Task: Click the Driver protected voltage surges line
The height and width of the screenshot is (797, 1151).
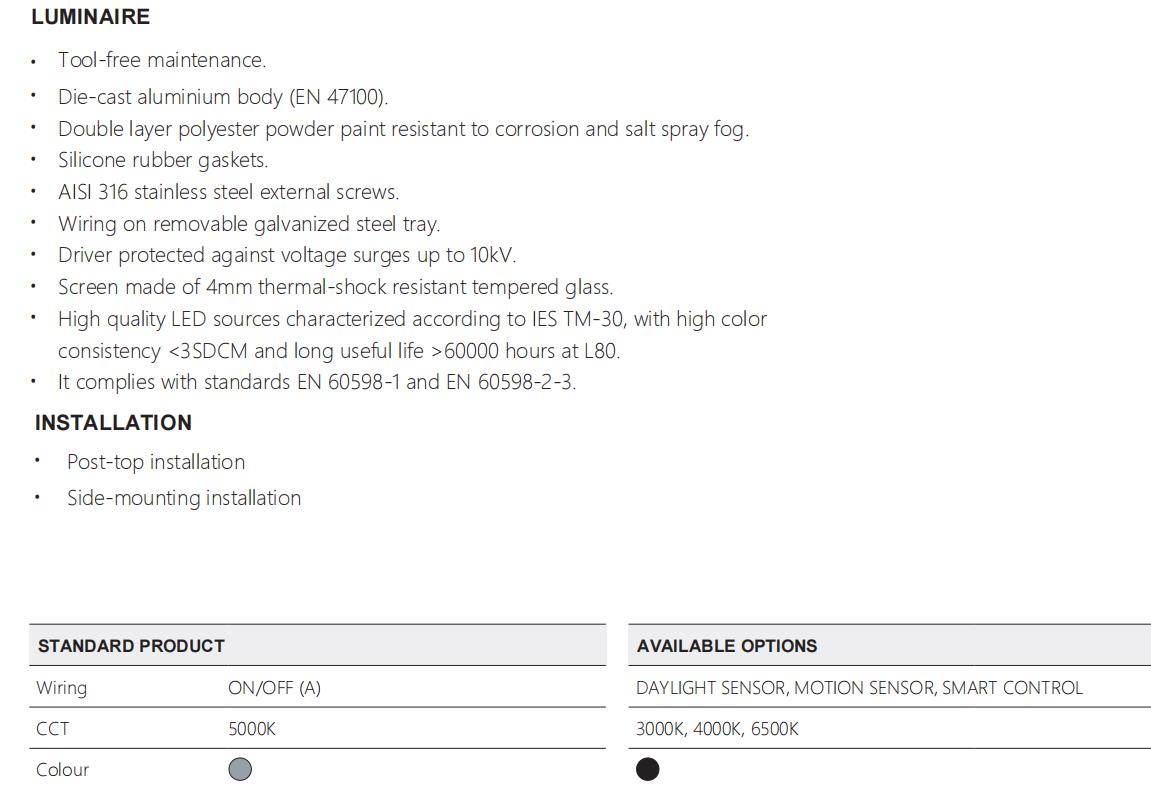Action: pyautogui.click(x=287, y=255)
